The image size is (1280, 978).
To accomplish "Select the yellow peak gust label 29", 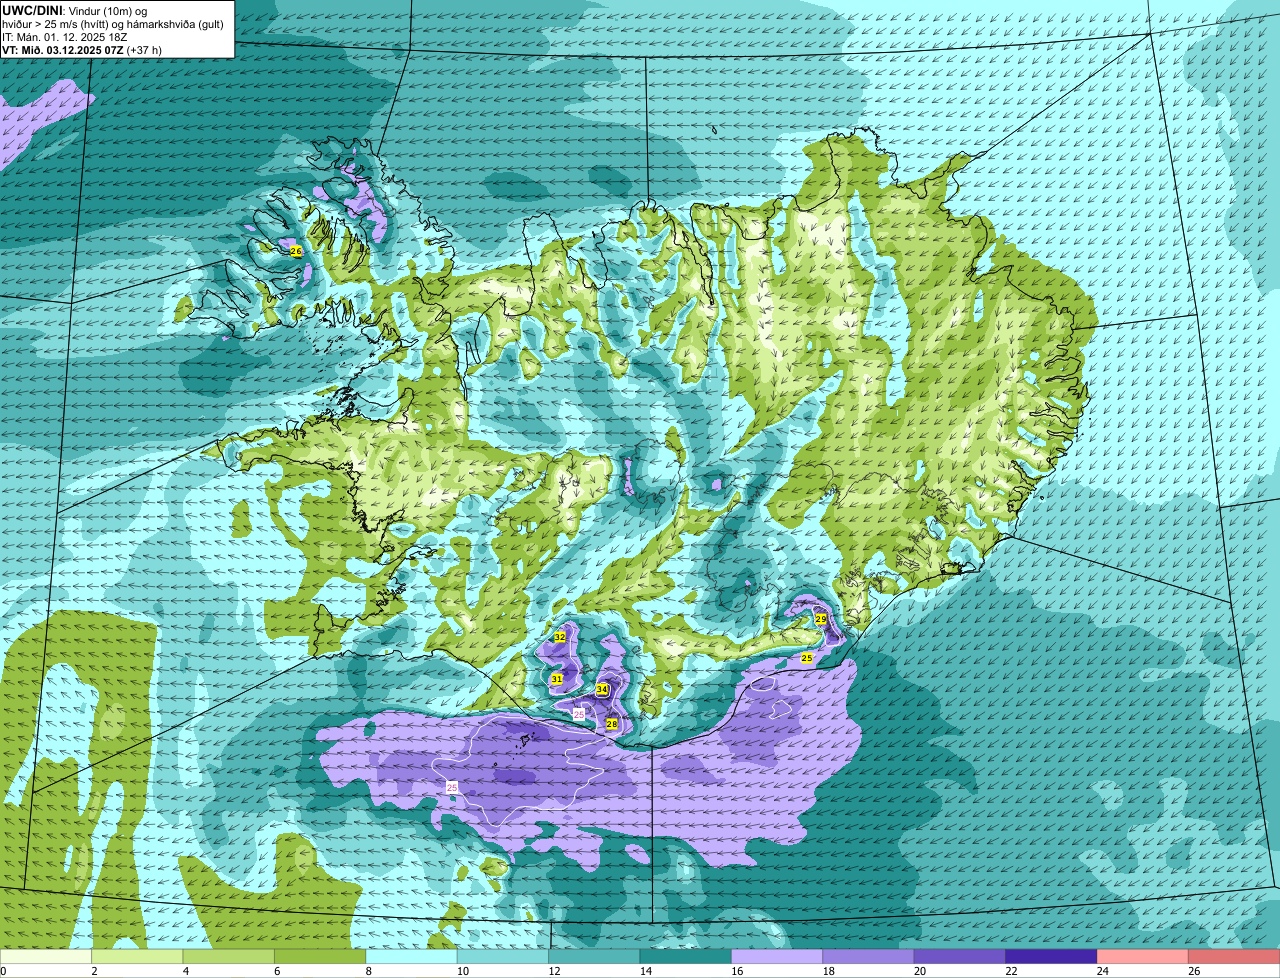I will point(821,620).
